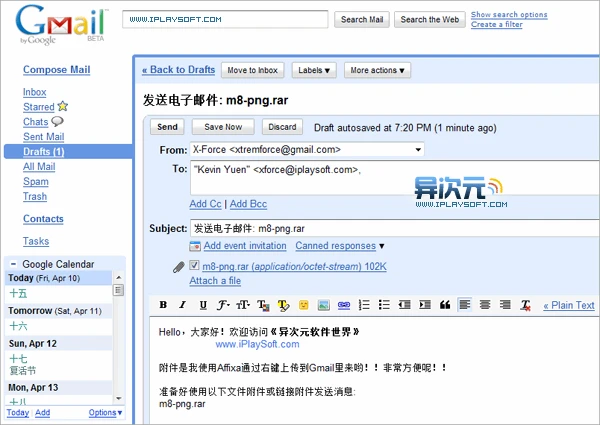Viewport: 600px width, 425px height.
Task: Click Show search options link
Action: point(509,15)
